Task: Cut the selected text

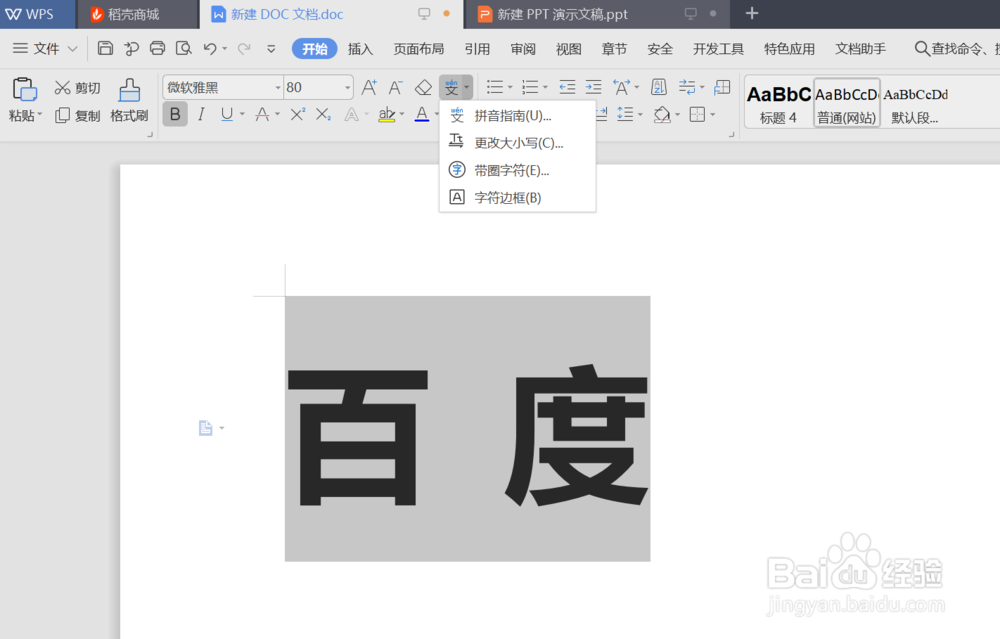Action: pos(77,88)
